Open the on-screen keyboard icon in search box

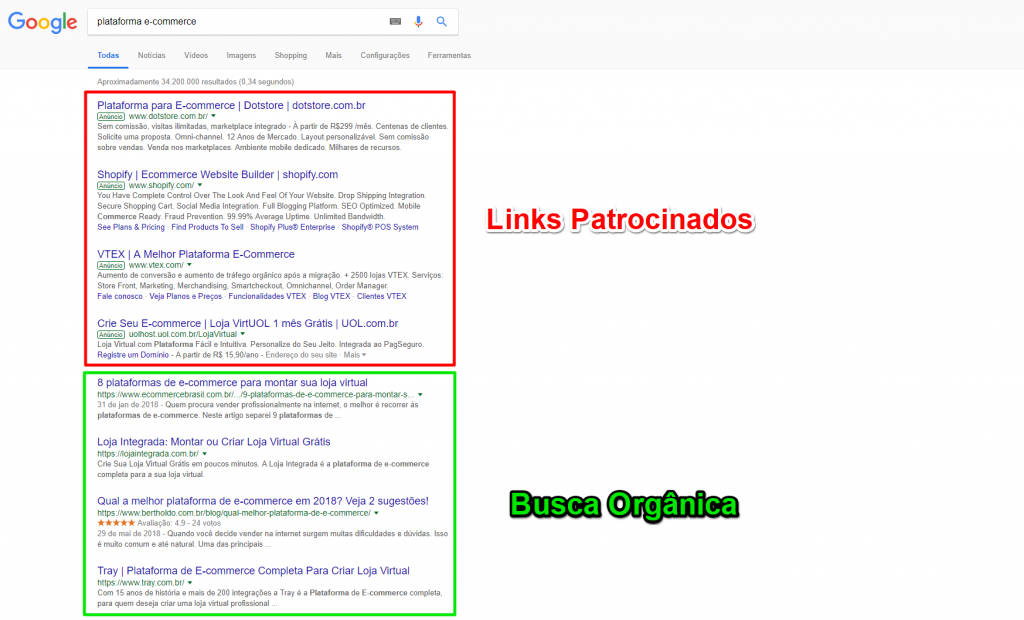tap(395, 22)
